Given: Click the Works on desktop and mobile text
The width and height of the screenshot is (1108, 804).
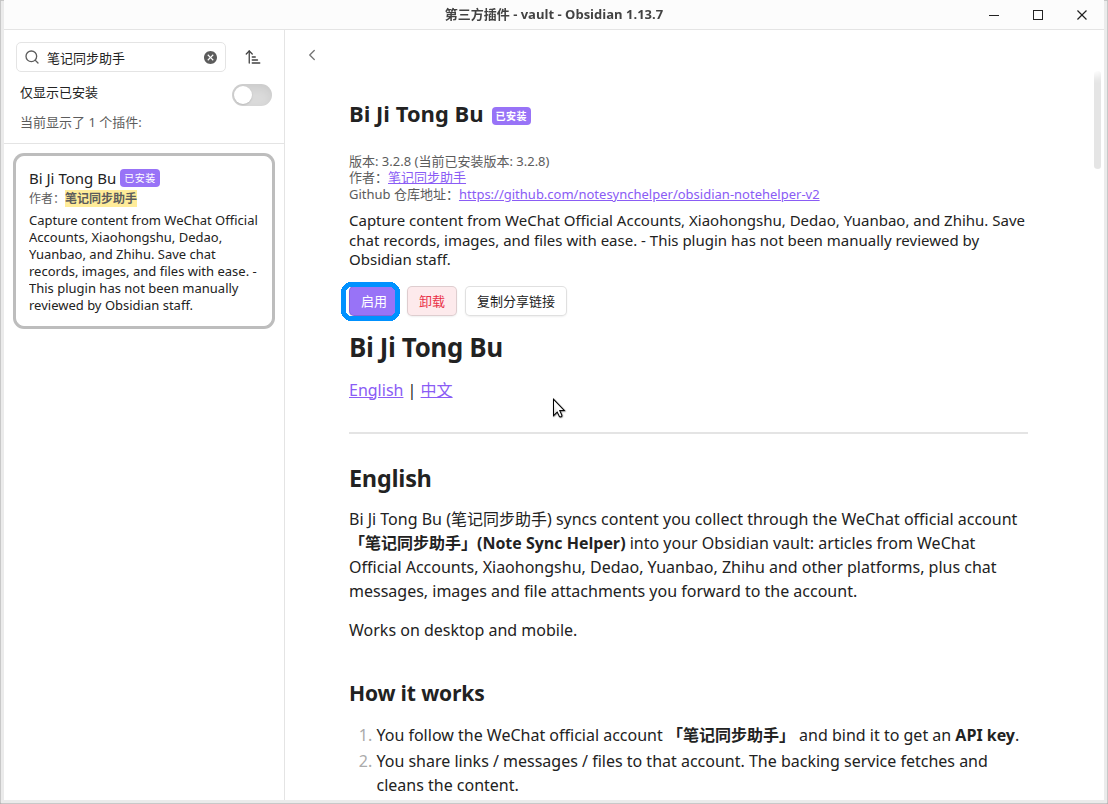Looking at the screenshot, I should tap(463, 630).
